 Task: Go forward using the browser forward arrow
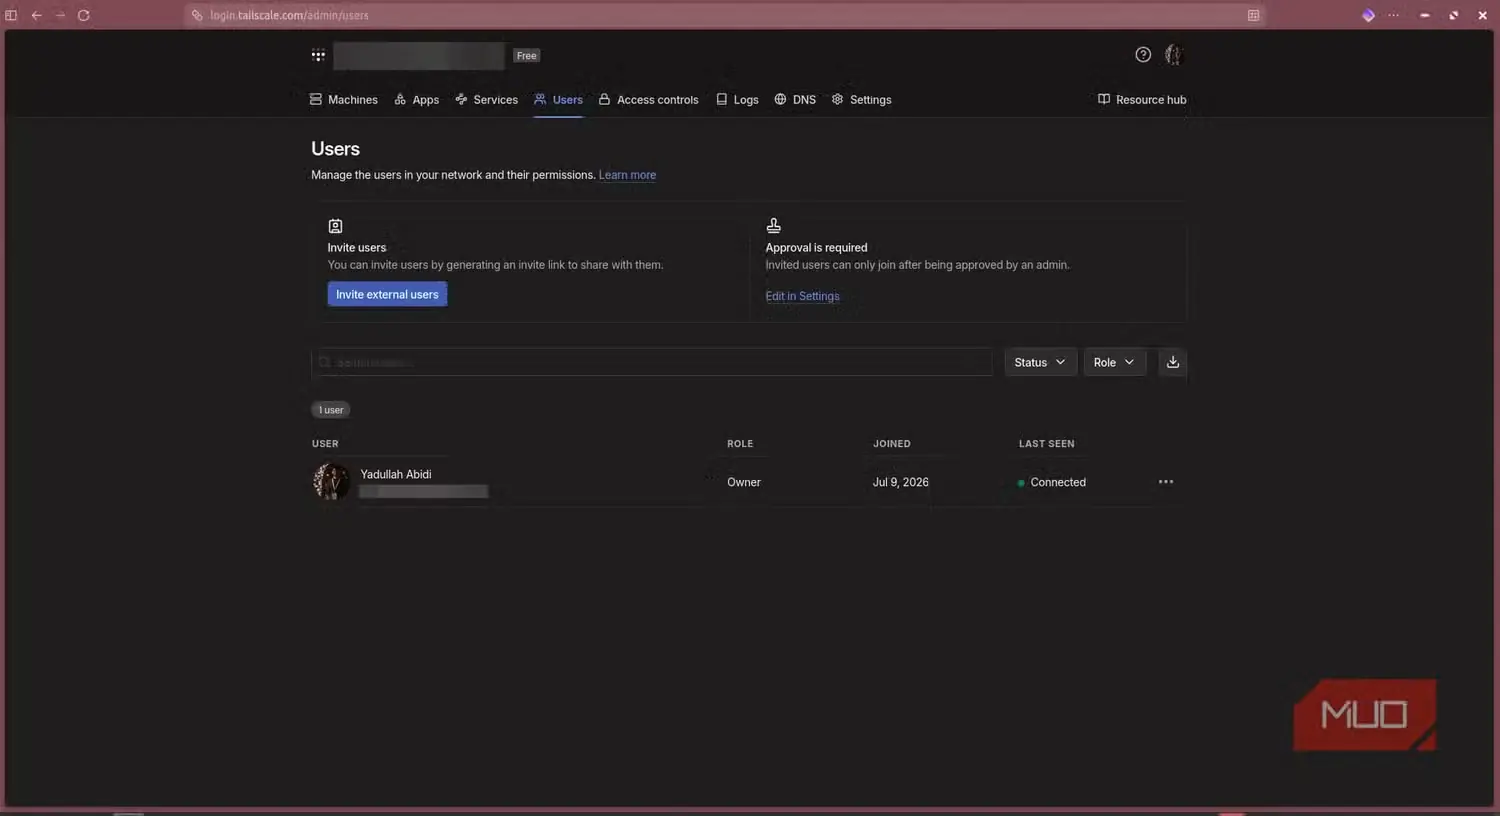pyautogui.click(x=60, y=15)
